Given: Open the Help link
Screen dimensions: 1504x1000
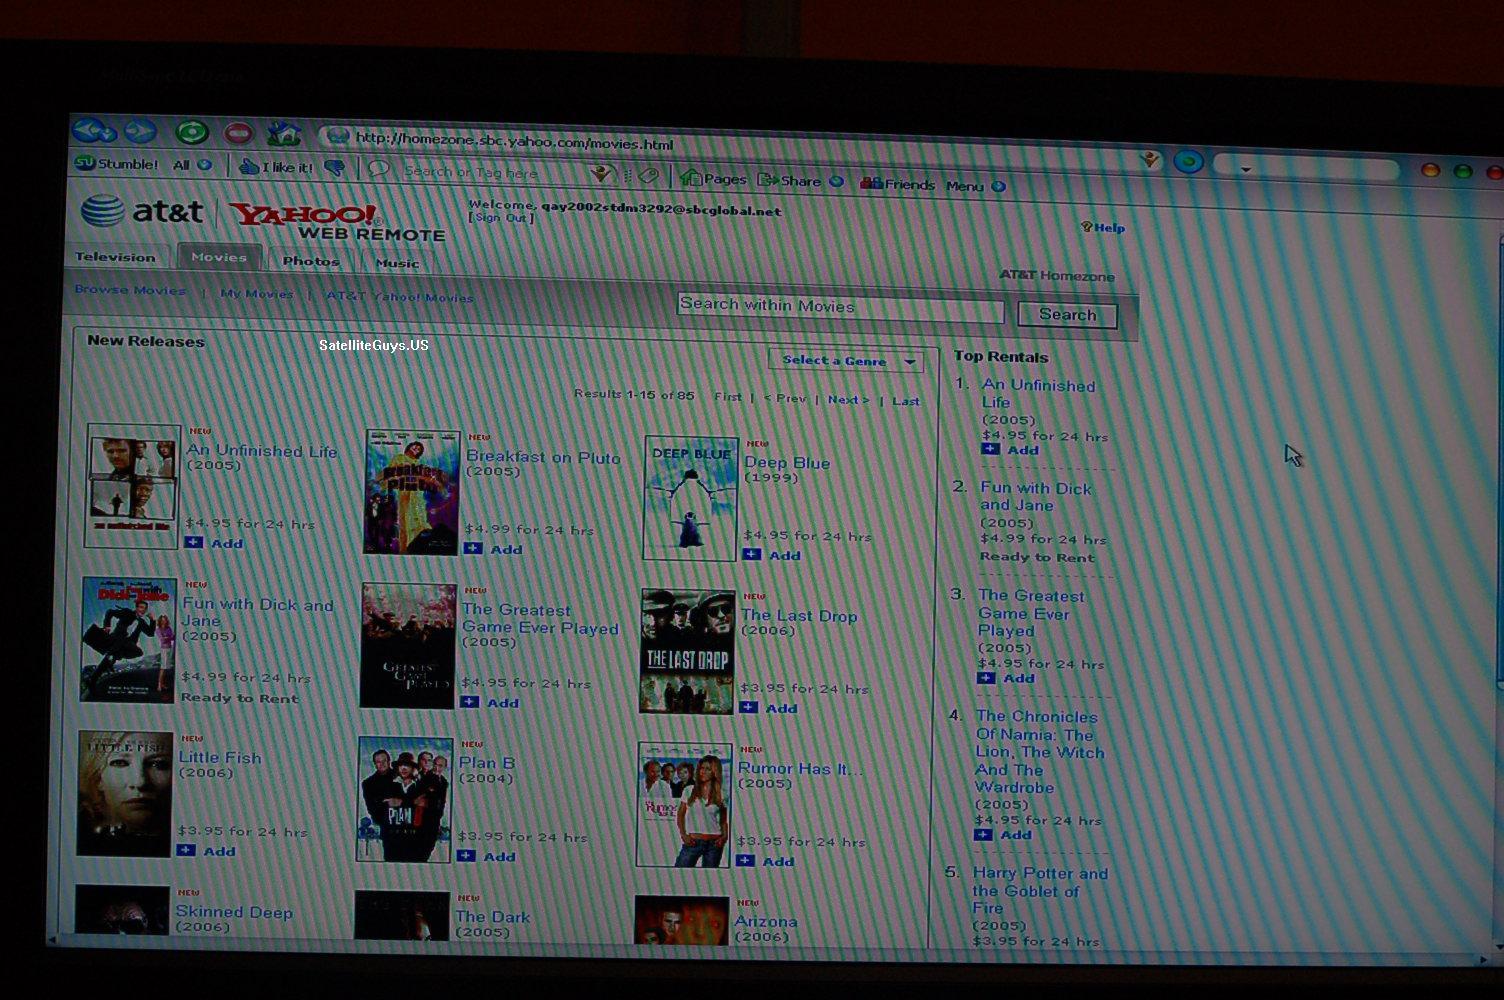Looking at the screenshot, I should [1103, 228].
